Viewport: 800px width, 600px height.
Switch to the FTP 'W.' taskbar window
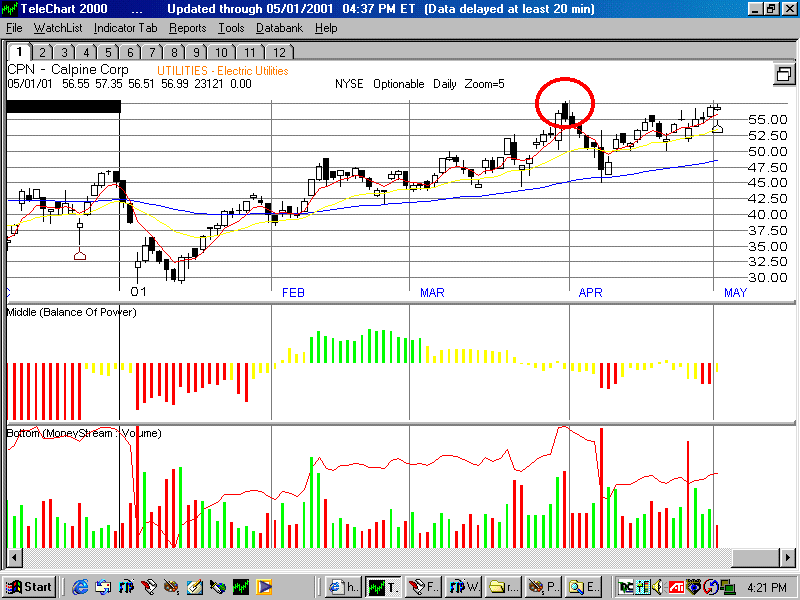tap(463, 587)
